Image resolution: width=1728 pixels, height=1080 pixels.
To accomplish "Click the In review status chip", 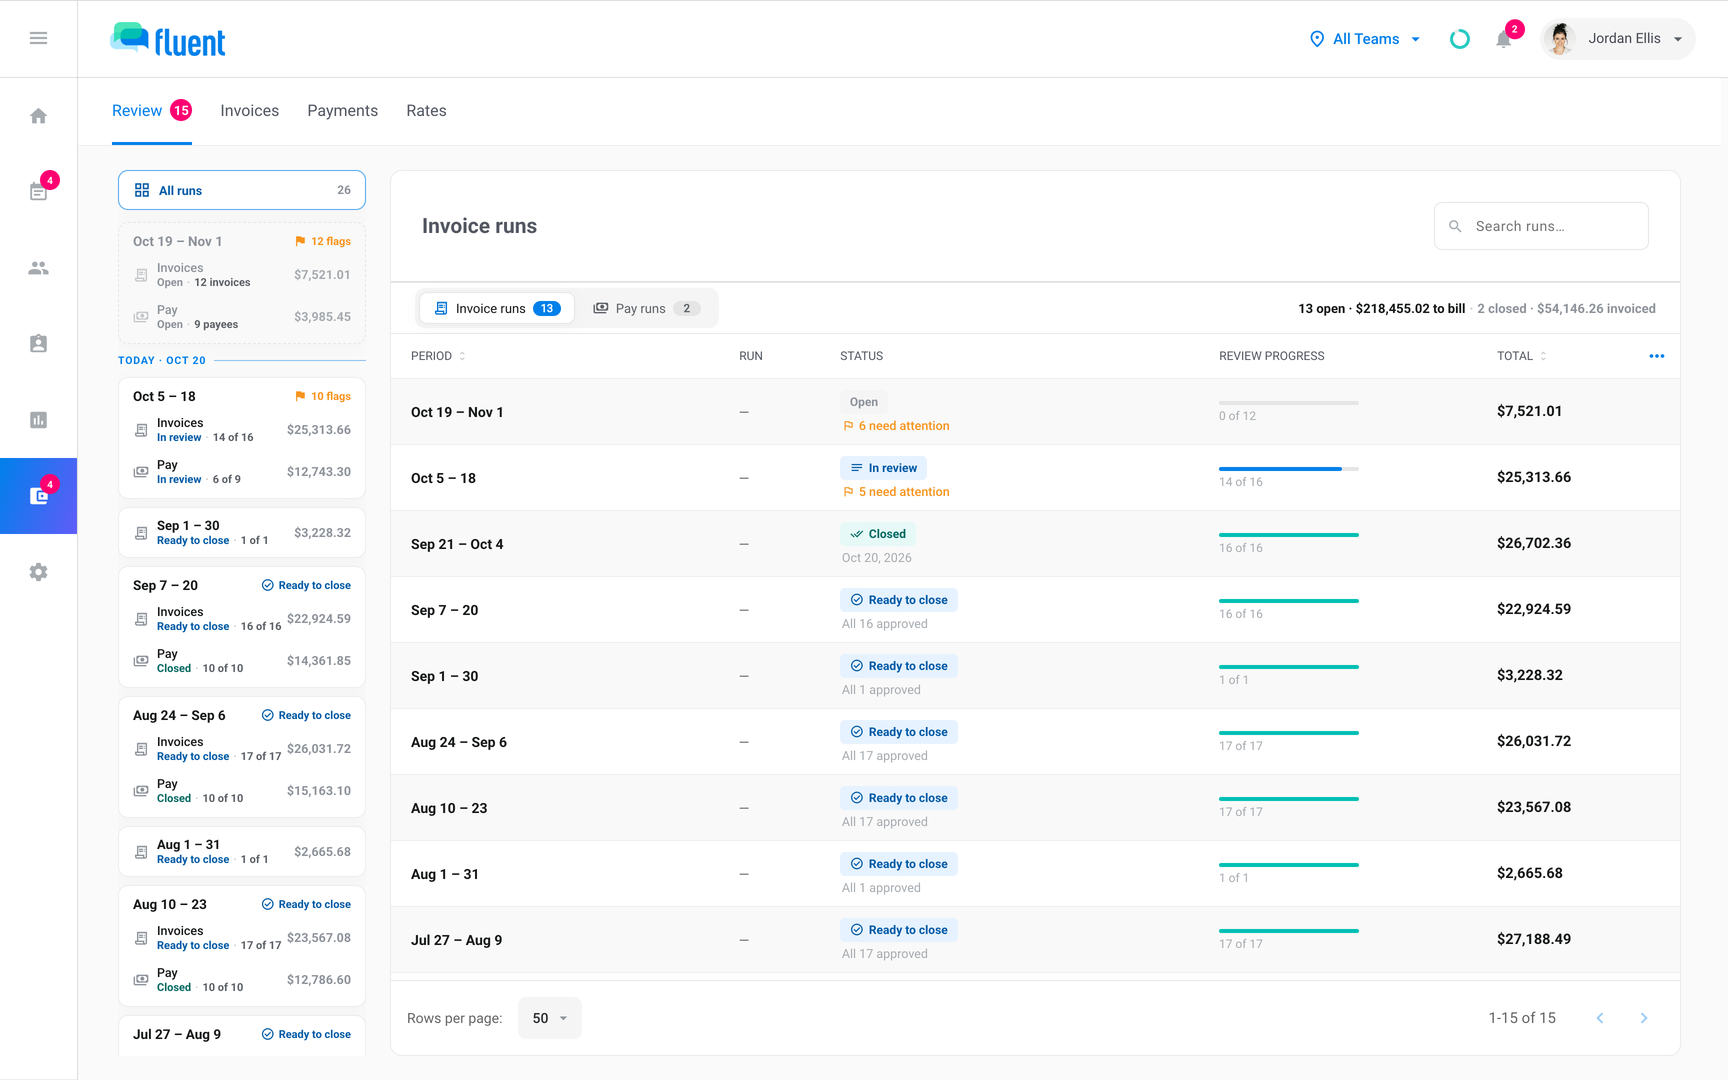I will click(884, 468).
